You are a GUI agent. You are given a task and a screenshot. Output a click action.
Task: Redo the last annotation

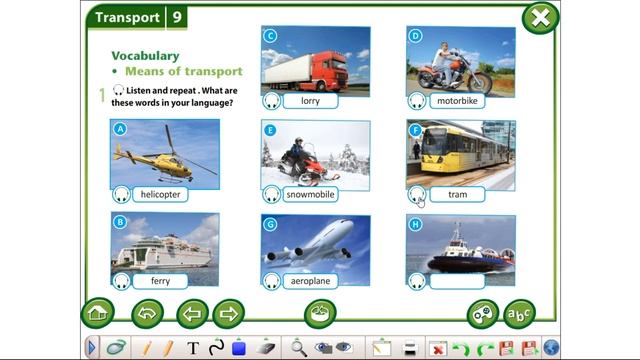click(485, 349)
